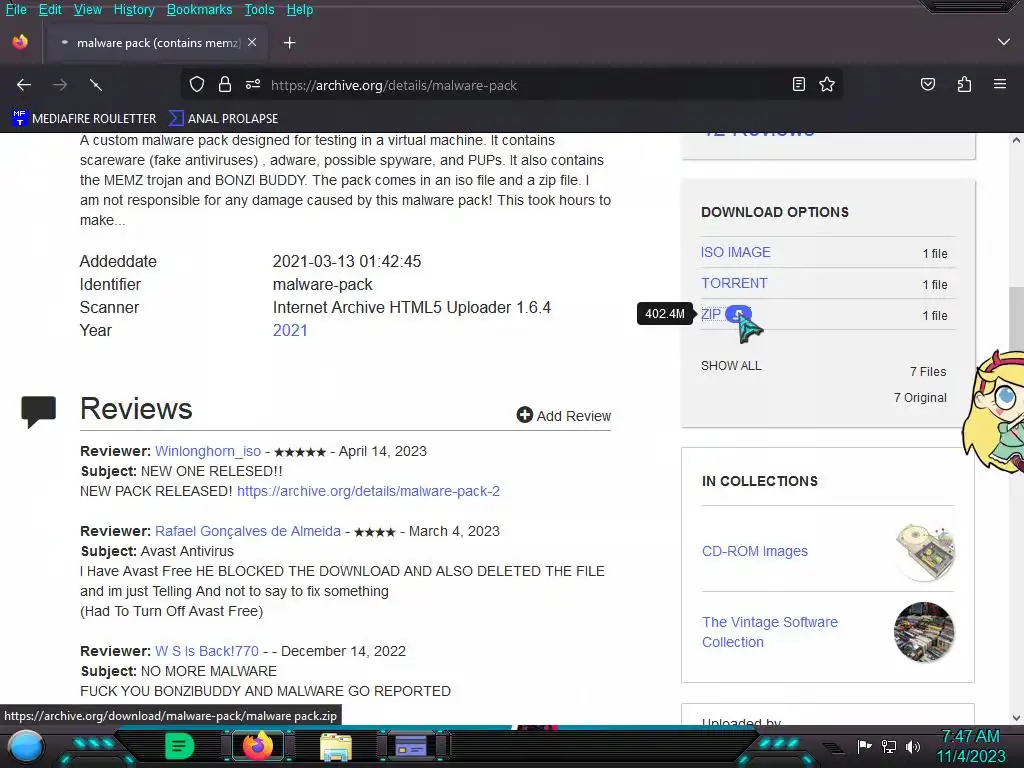Image resolution: width=1024 pixels, height=768 pixels.
Task: Open site permissions icon in address bar
Action: point(253,85)
